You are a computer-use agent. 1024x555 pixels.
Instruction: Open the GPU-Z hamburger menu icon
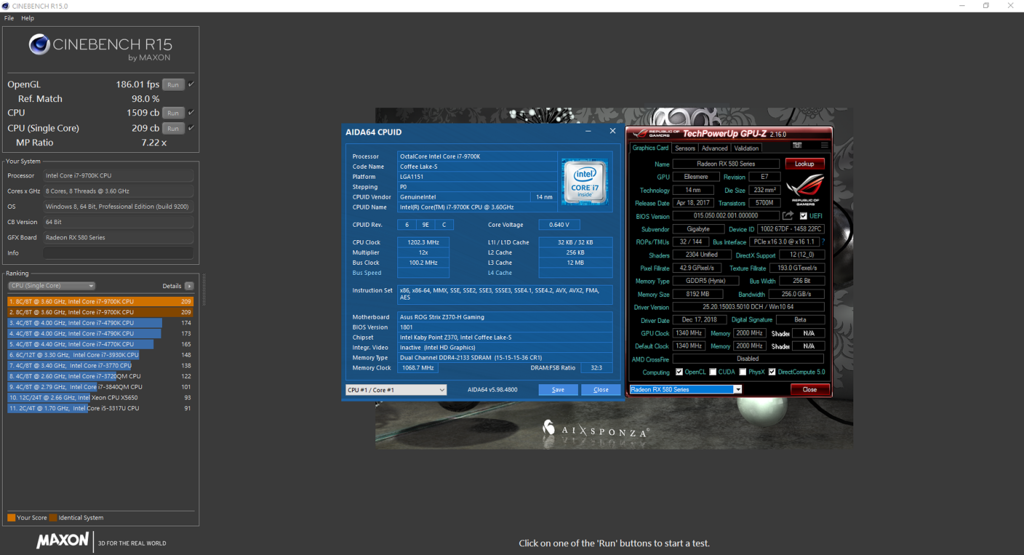point(824,146)
